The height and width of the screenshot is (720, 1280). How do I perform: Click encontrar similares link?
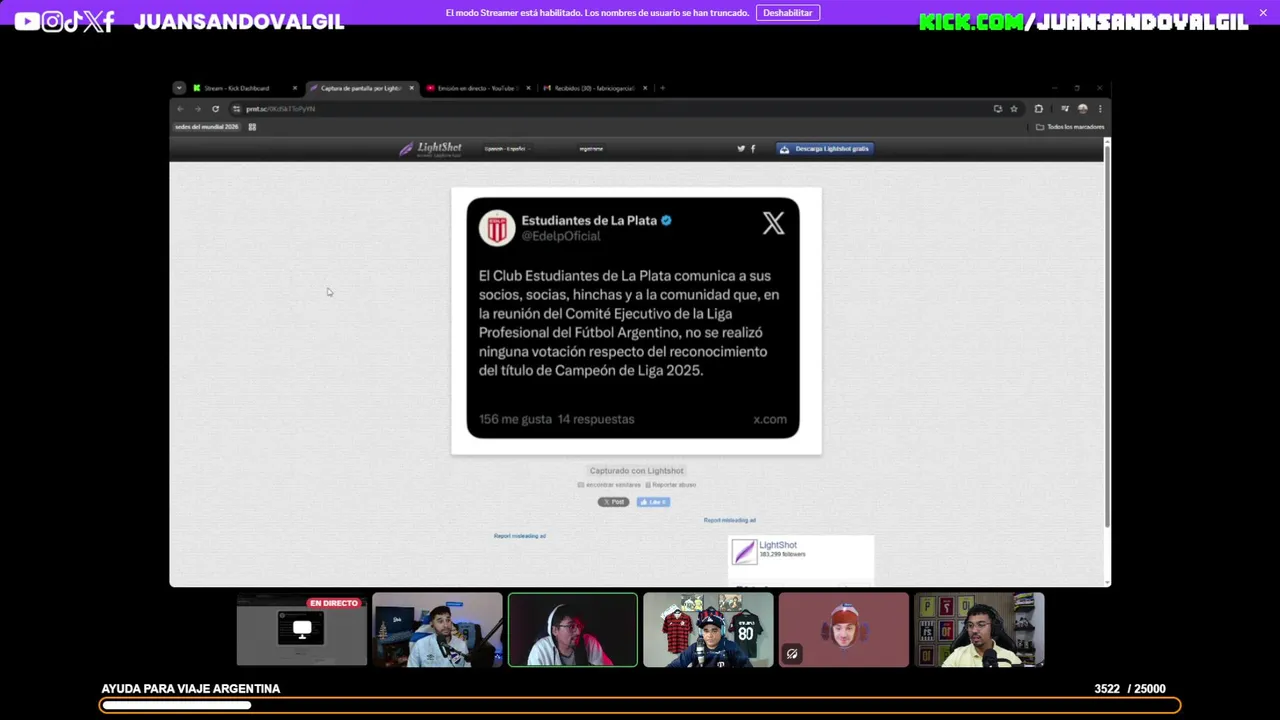(610, 485)
